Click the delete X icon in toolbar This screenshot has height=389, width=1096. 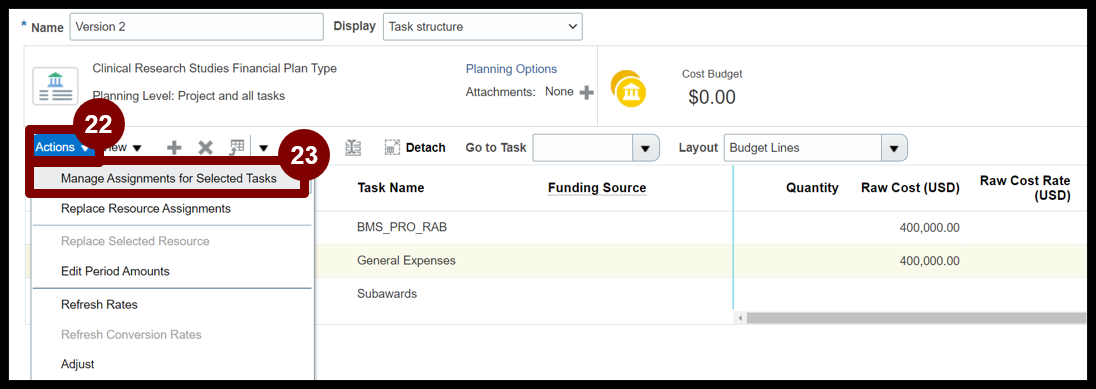pyautogui.click(x=205, y=147)
